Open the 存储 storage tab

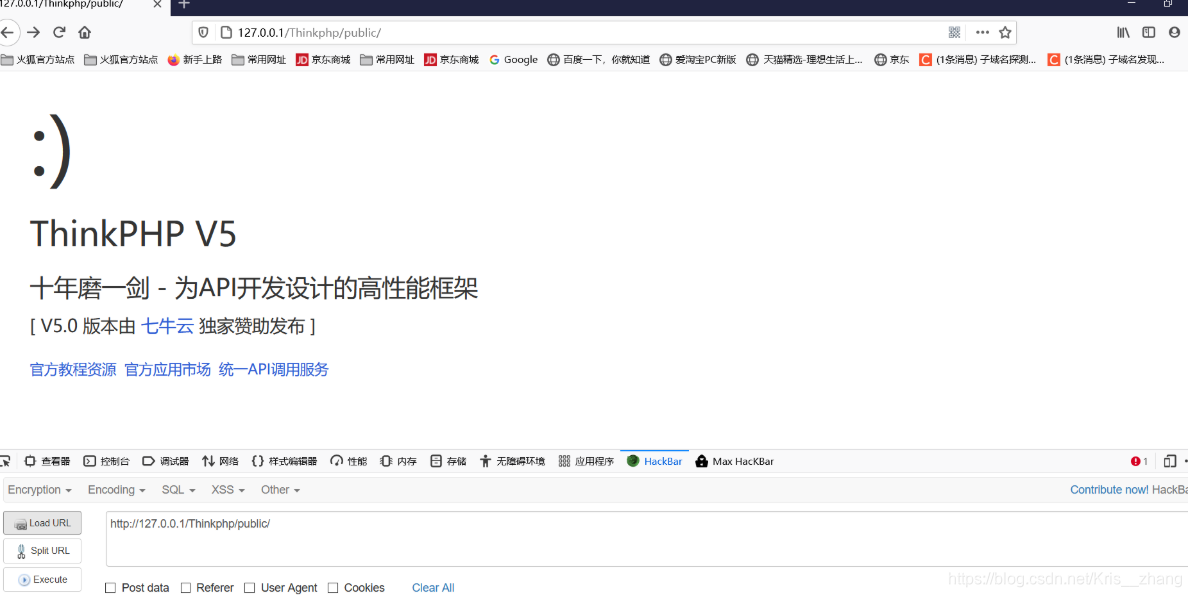[448, 461]
